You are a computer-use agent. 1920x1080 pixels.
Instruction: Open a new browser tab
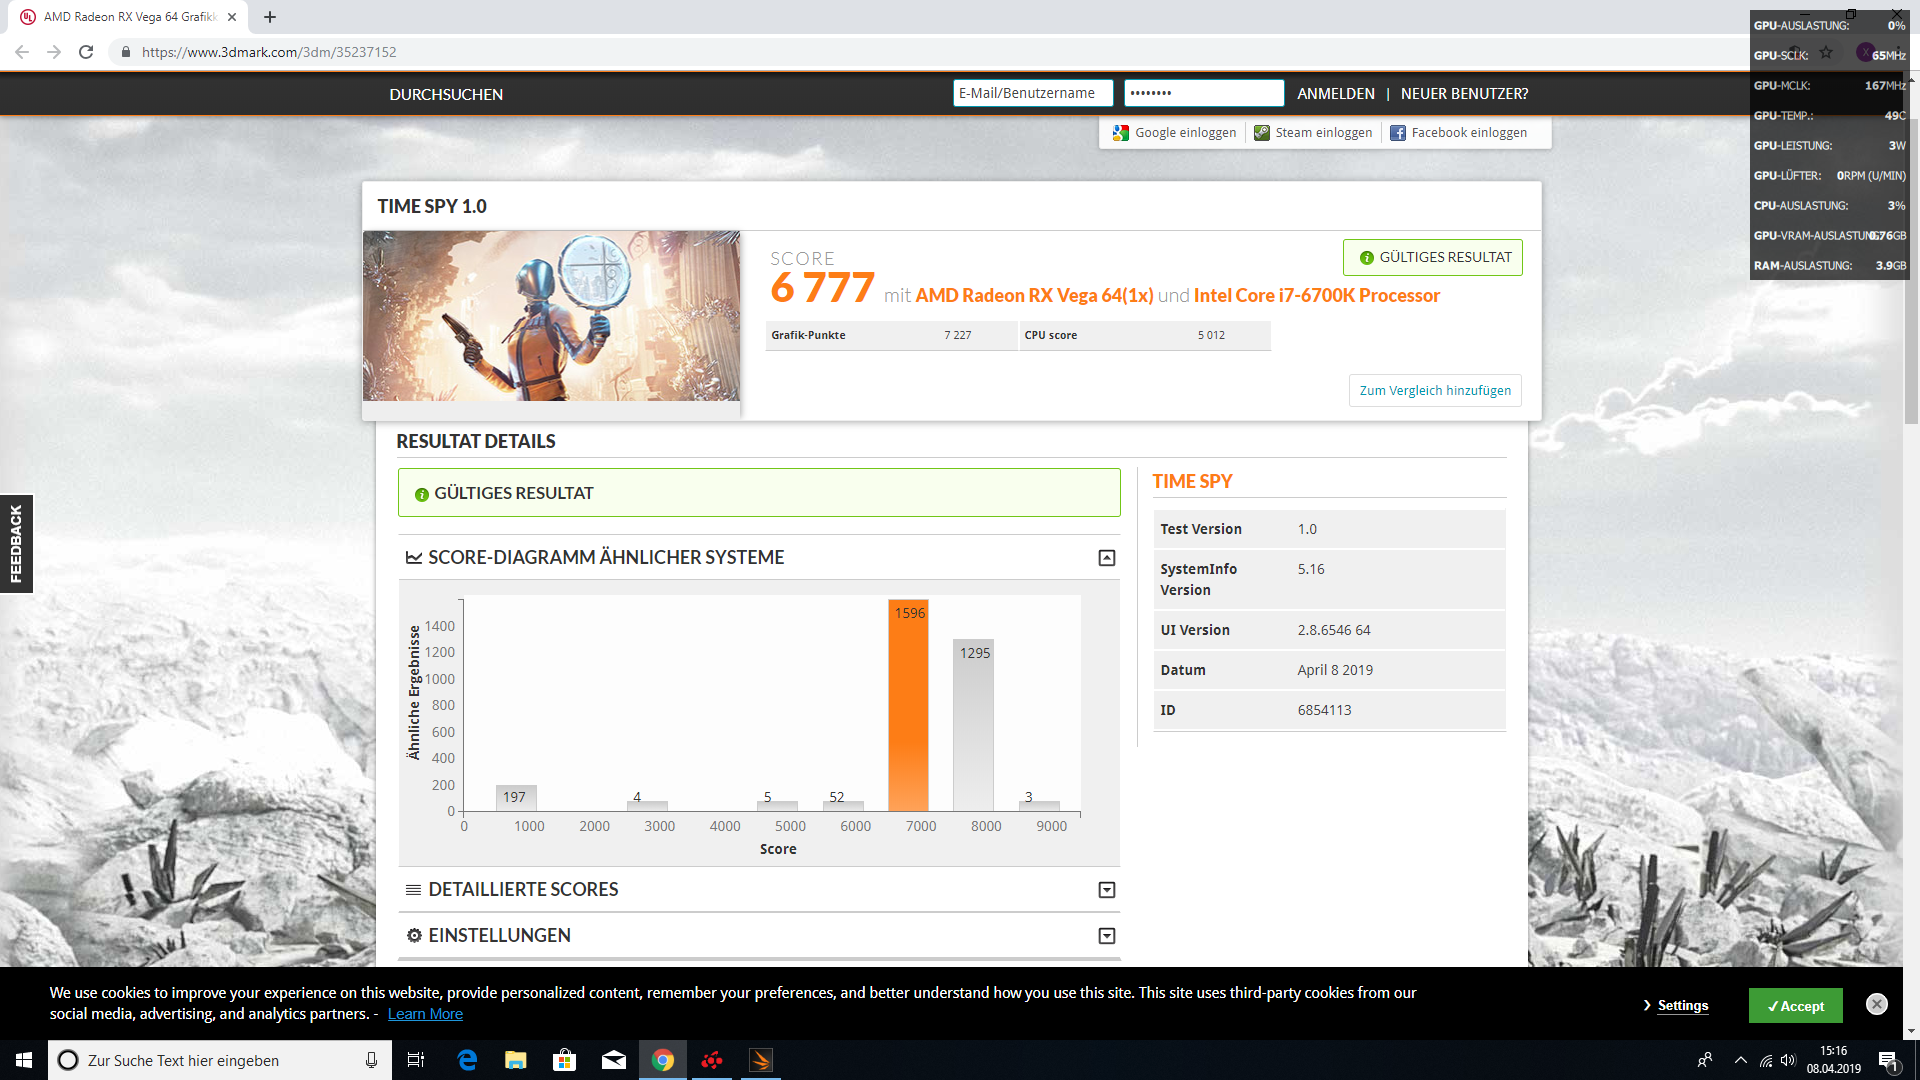point(270,17)
